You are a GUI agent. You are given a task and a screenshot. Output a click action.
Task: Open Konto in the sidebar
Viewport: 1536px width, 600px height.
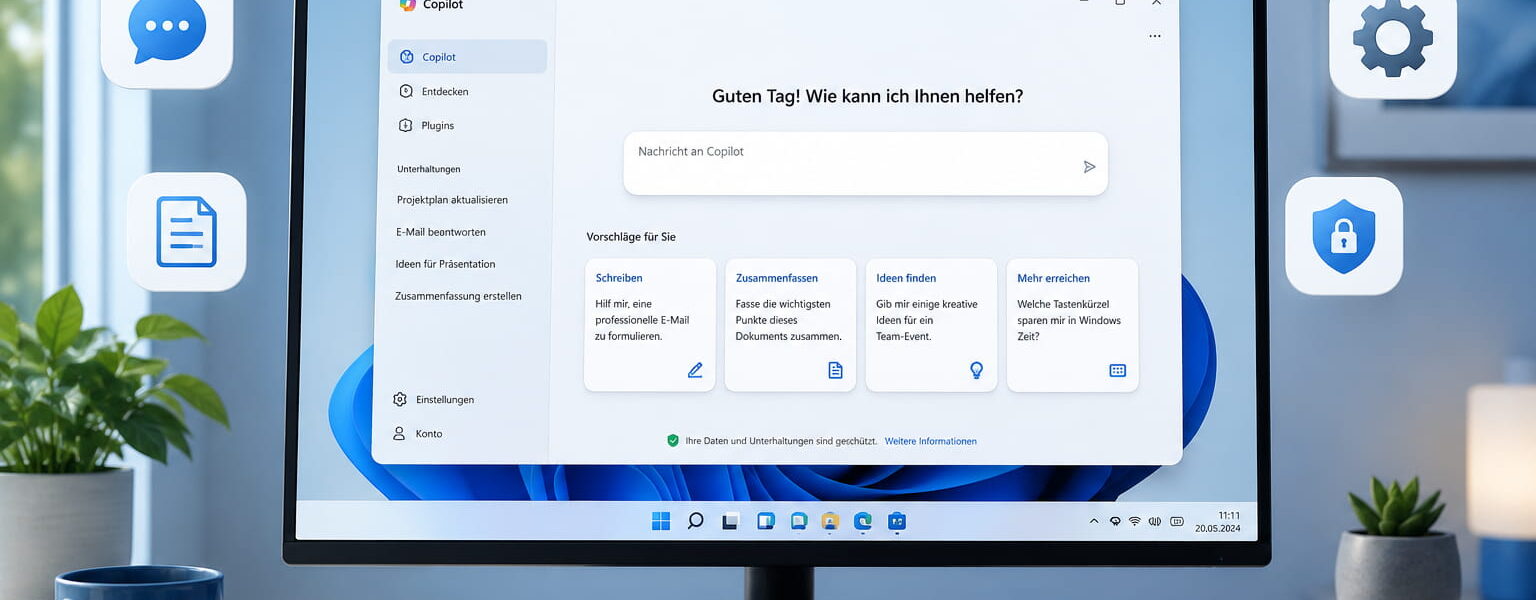418,433
